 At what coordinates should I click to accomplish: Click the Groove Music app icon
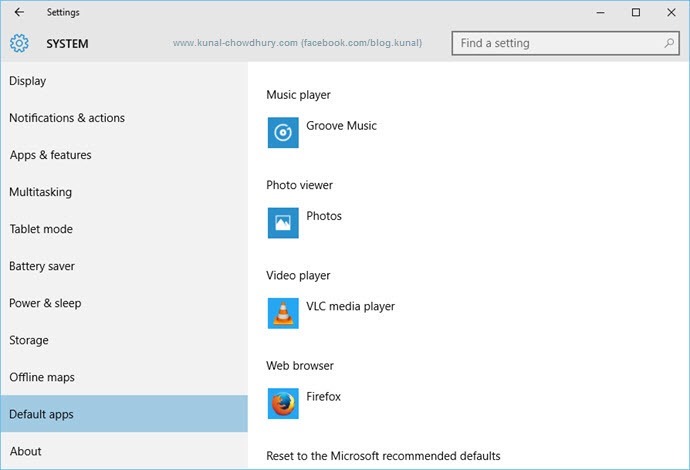283,132
